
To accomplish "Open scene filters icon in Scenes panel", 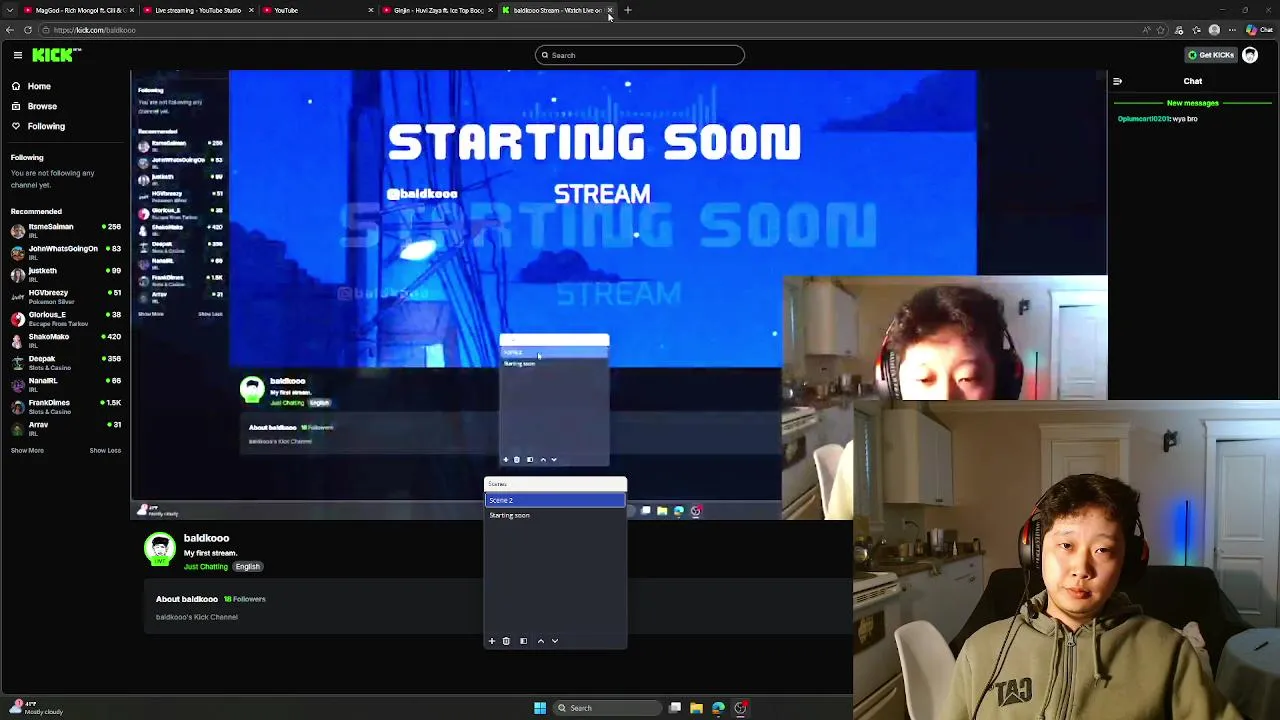I will (523, 641).
